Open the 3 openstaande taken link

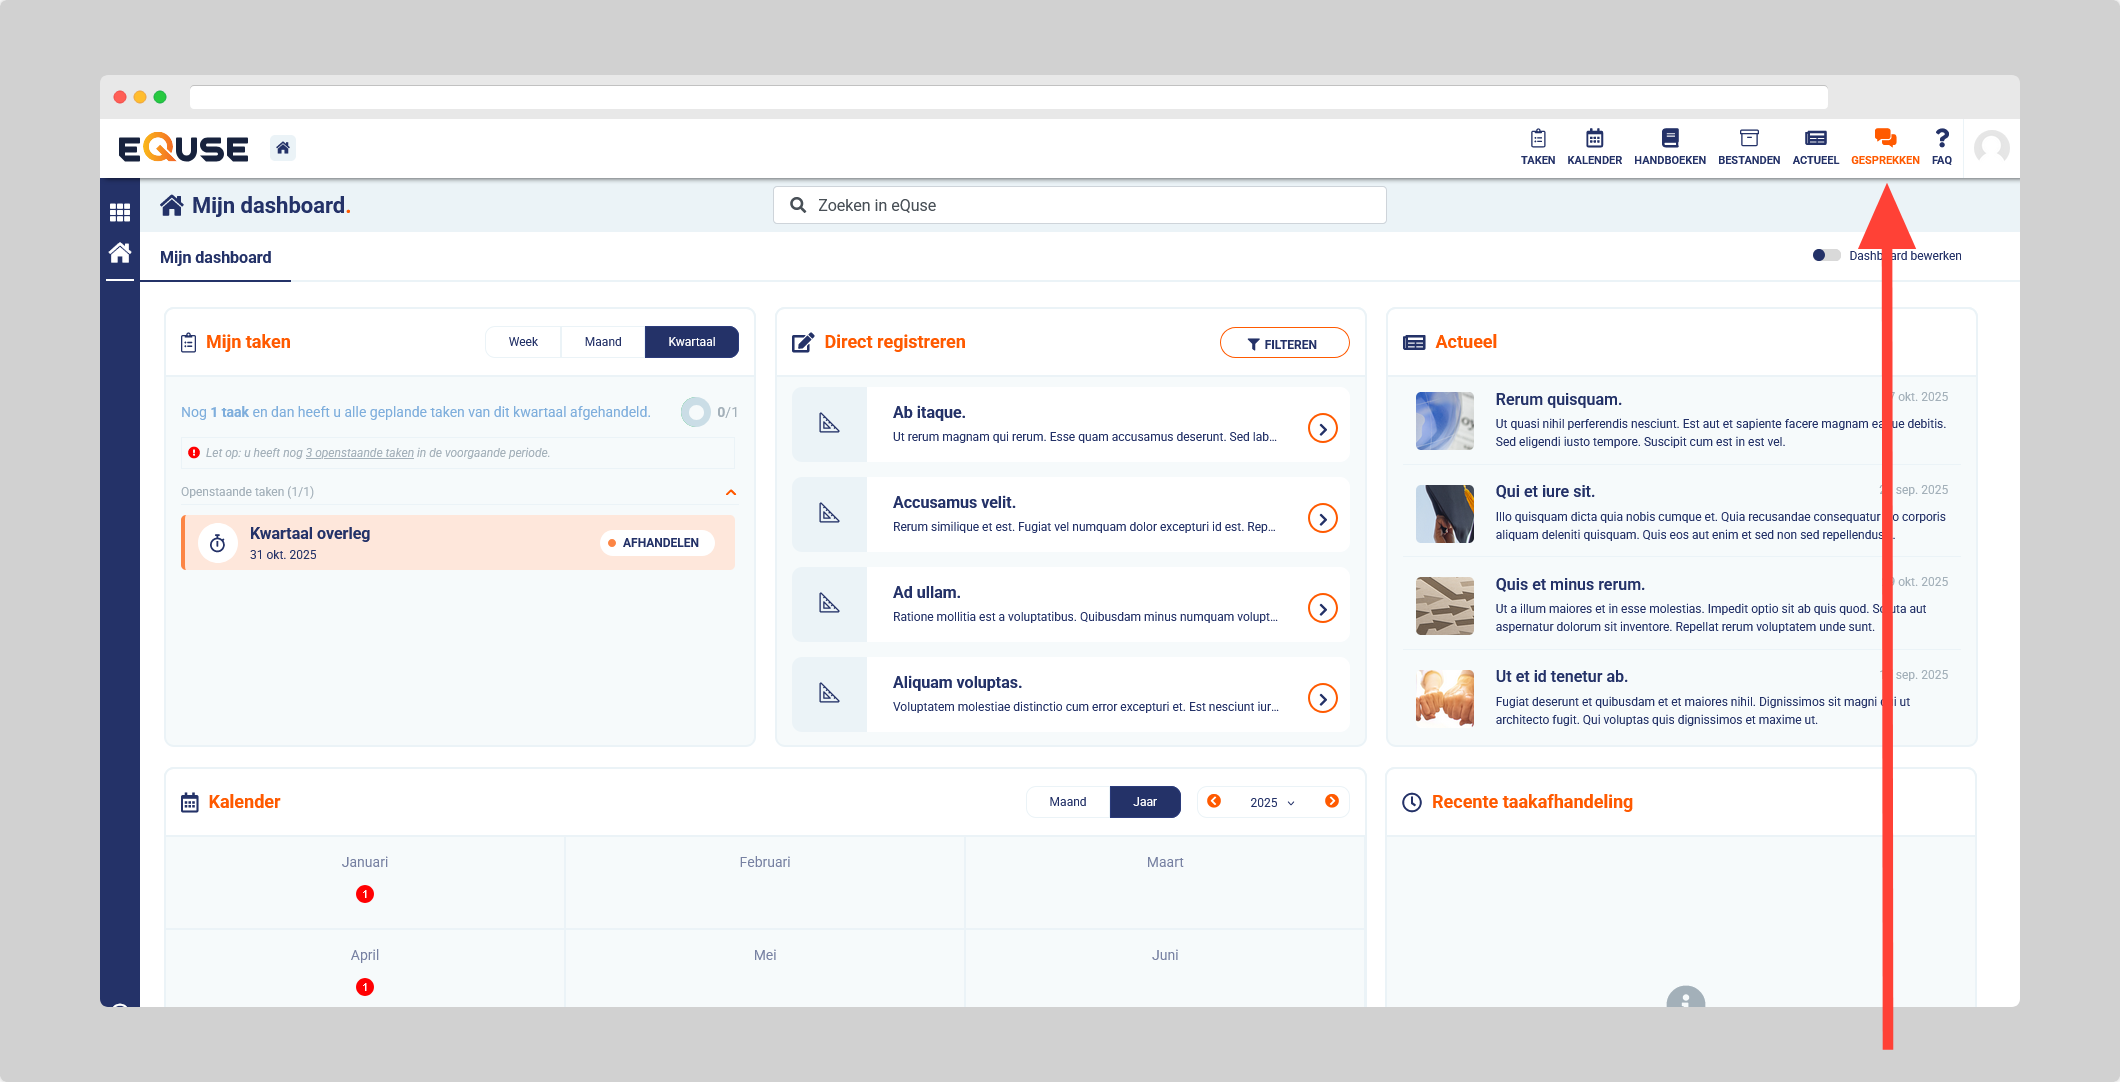tap(360, 453)
